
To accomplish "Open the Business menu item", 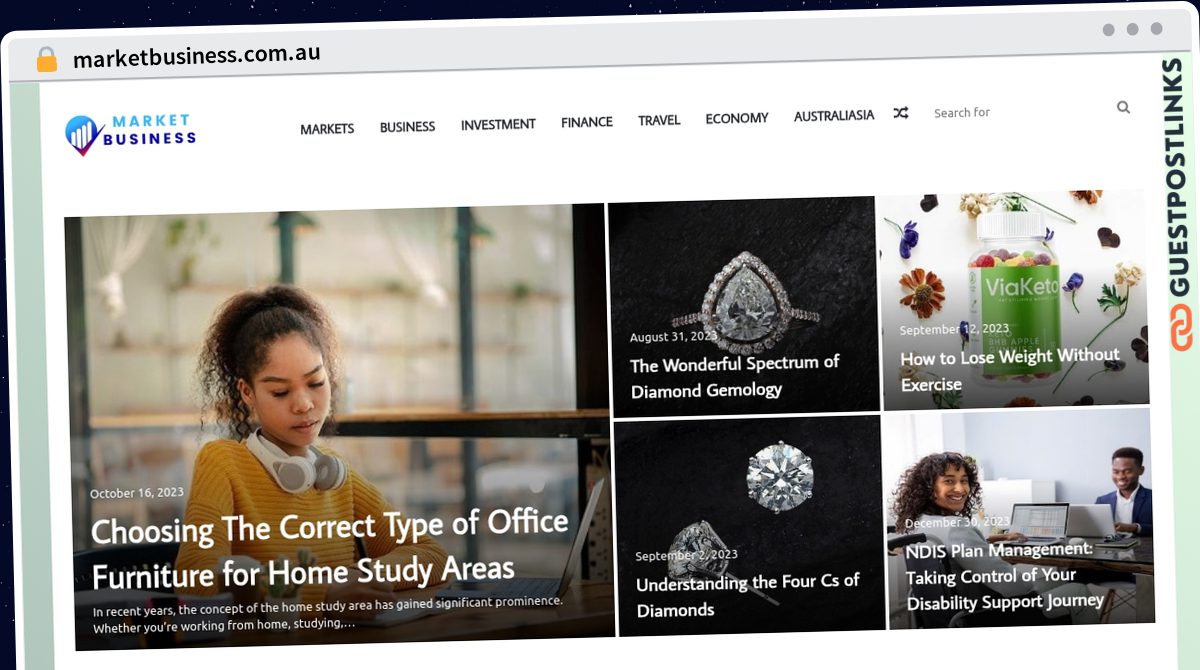I will coord(407,127).
